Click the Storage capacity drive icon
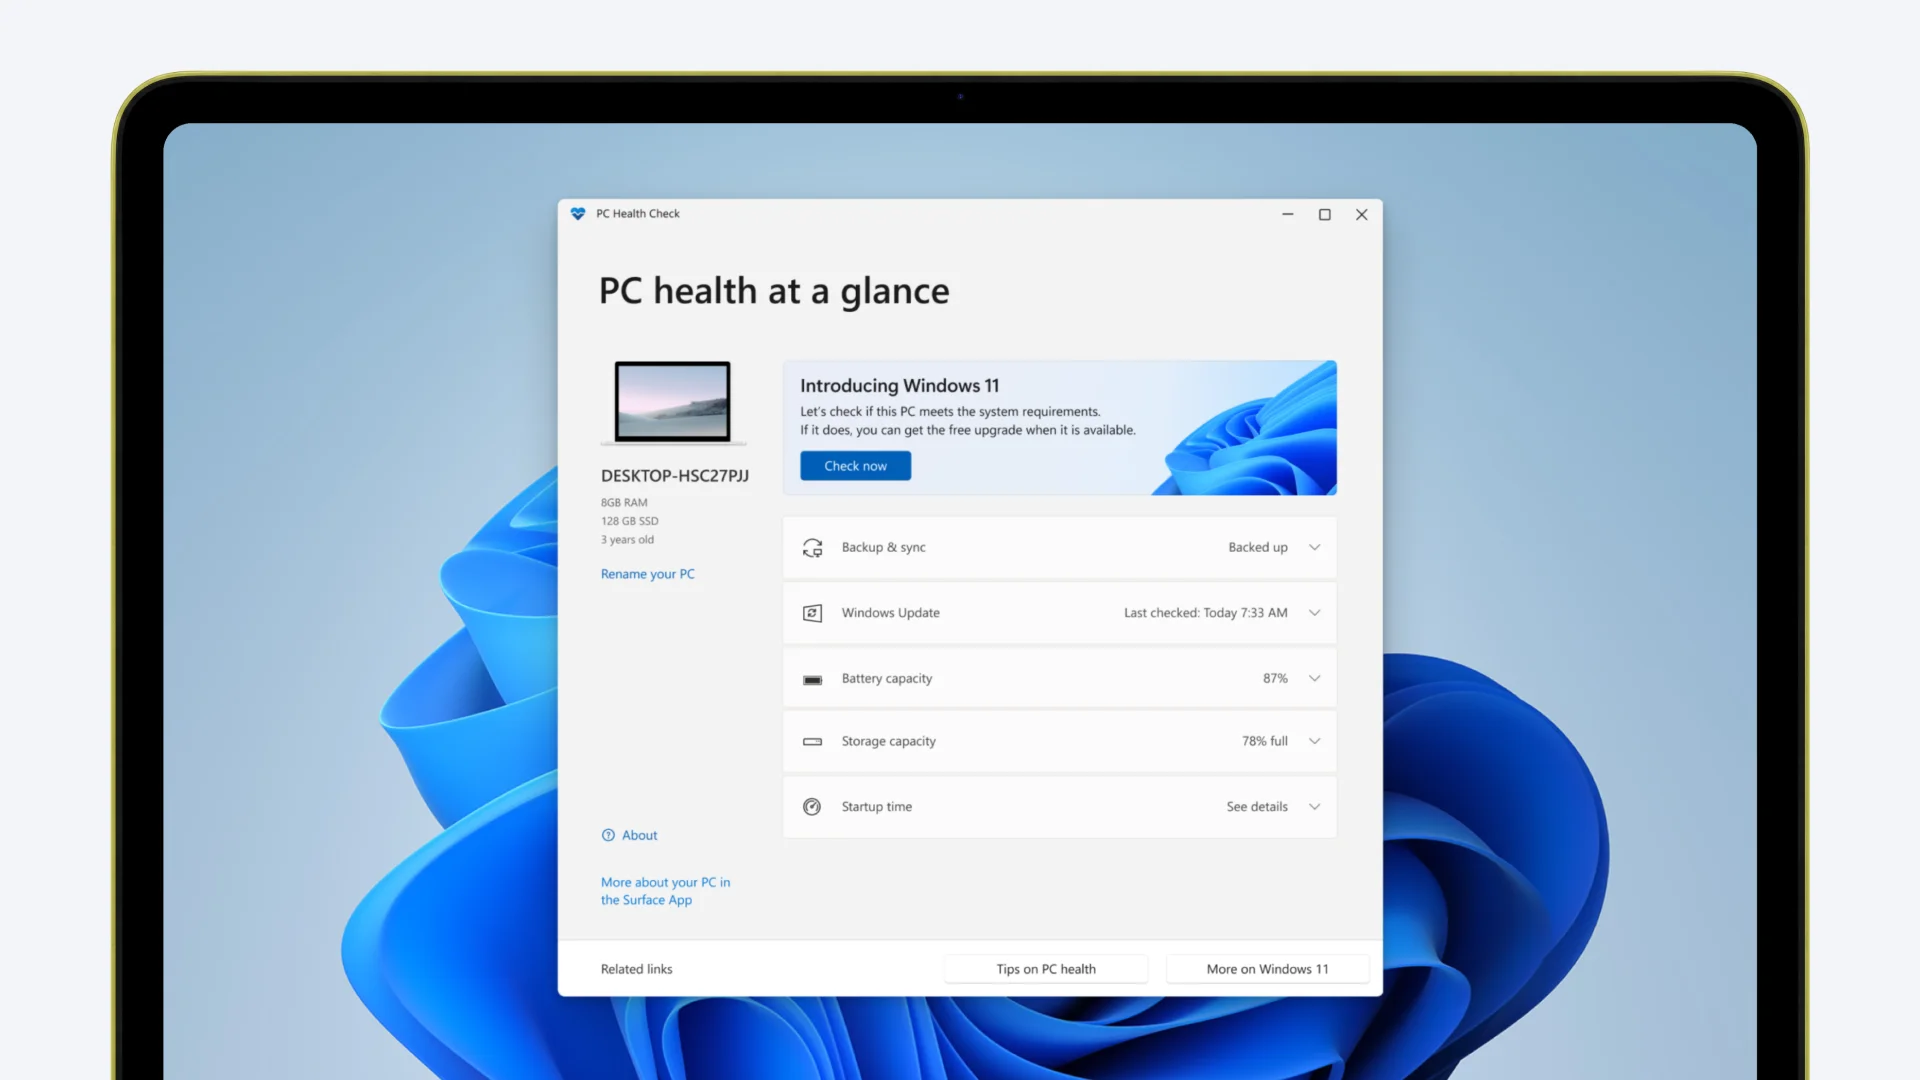1920x1080 pixels. tap(812, 742)
